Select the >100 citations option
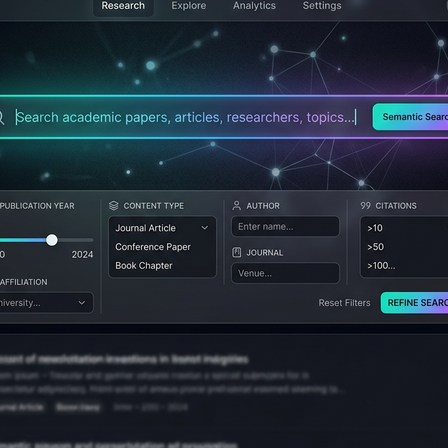Image resolution: width=448 pixels, height=448 pixels. (x=381, y=266)
